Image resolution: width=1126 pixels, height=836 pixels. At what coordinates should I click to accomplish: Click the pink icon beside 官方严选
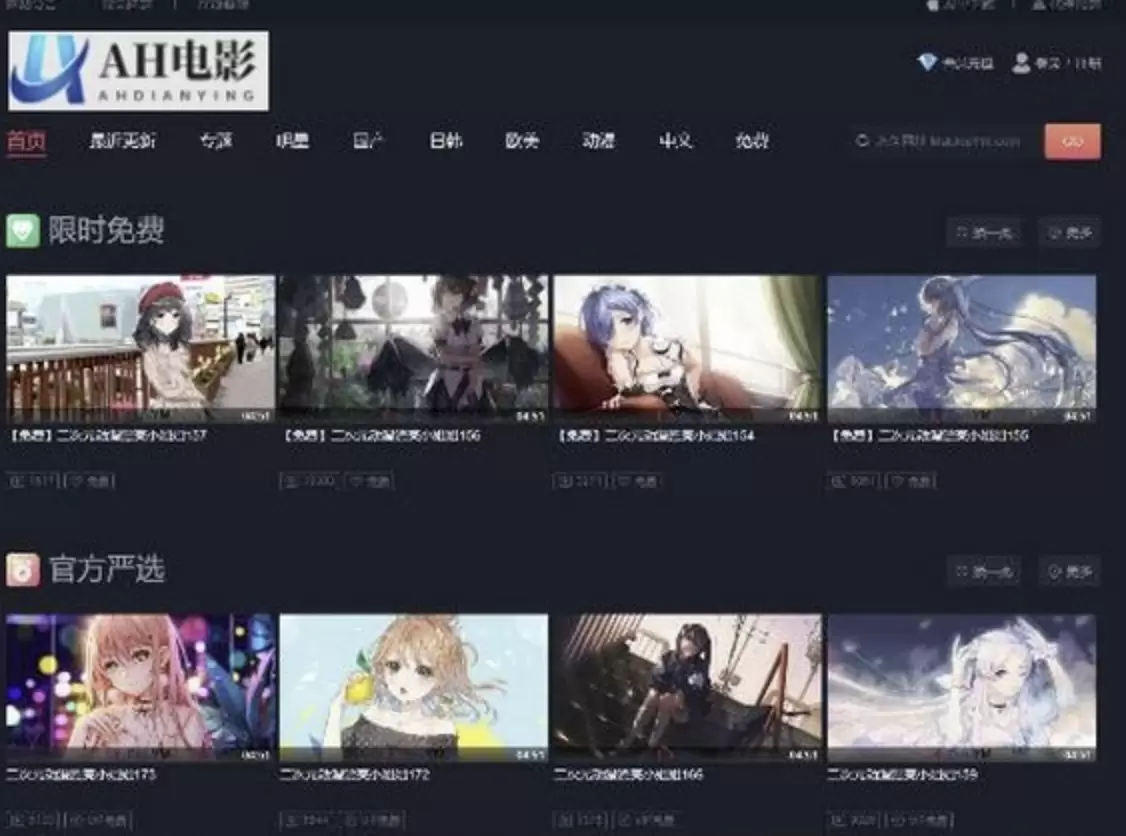23,570
